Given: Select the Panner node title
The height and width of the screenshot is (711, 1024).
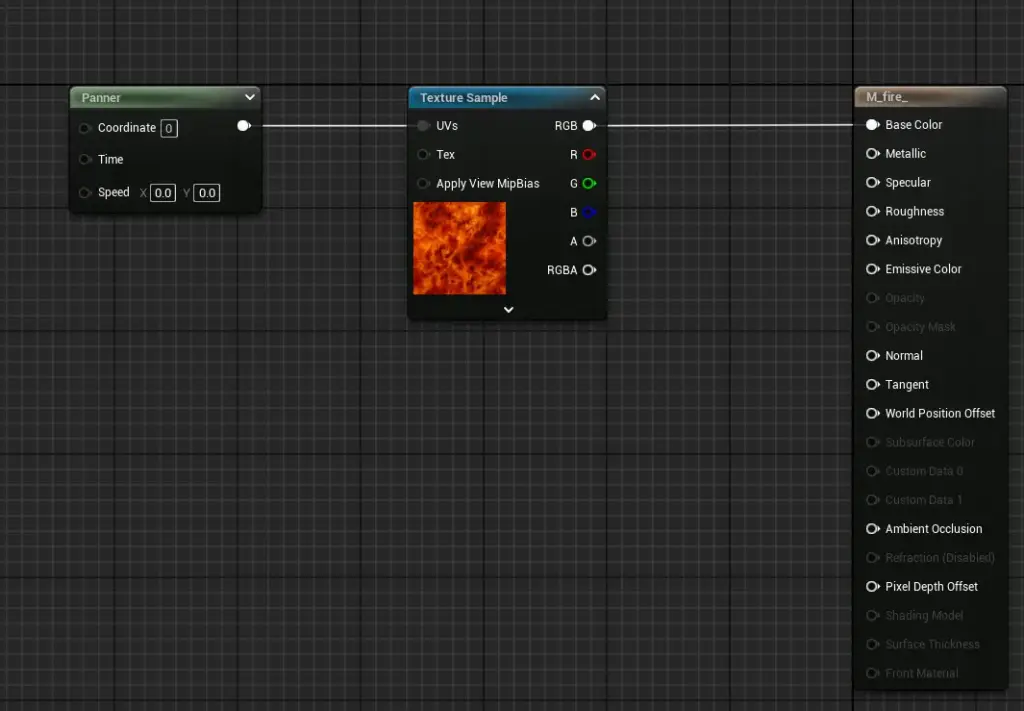Looking at the screenshot, I should [x=101, y=98].
